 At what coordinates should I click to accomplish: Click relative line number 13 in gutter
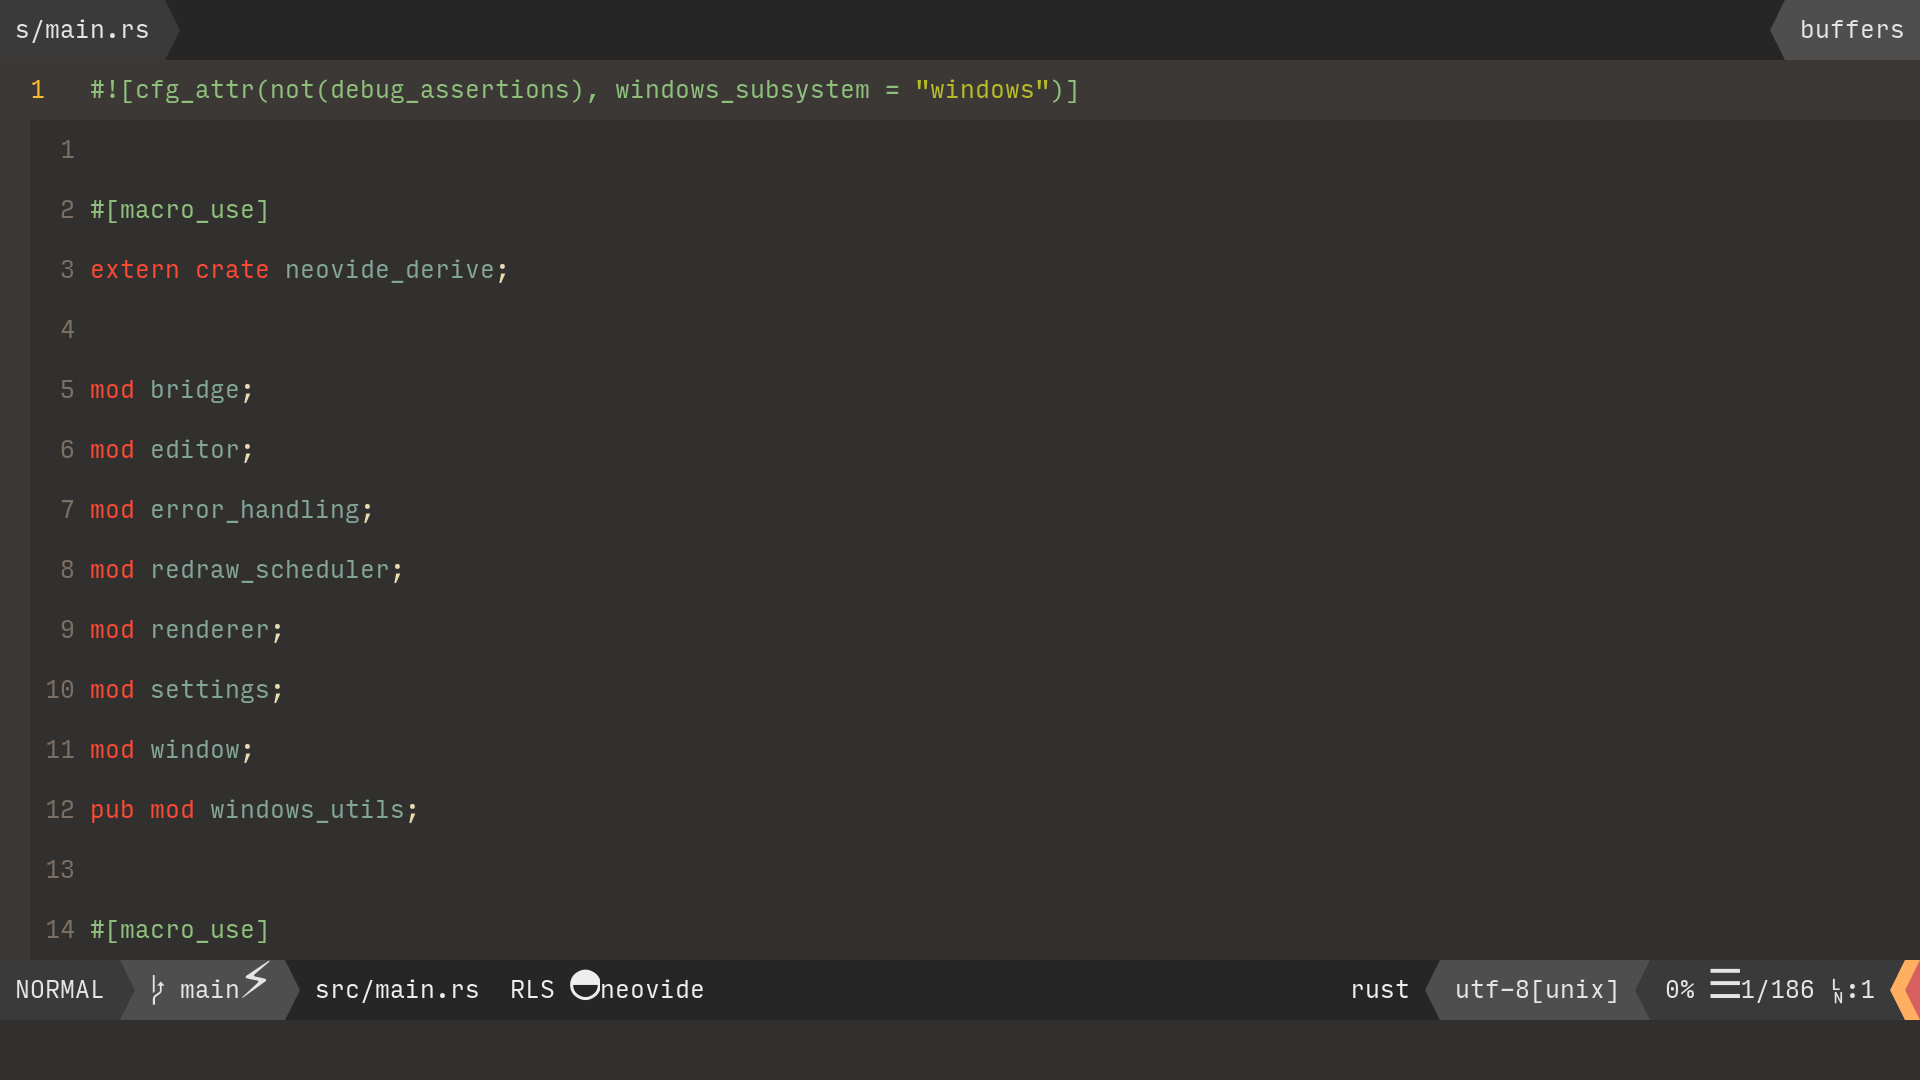(60, 870)
